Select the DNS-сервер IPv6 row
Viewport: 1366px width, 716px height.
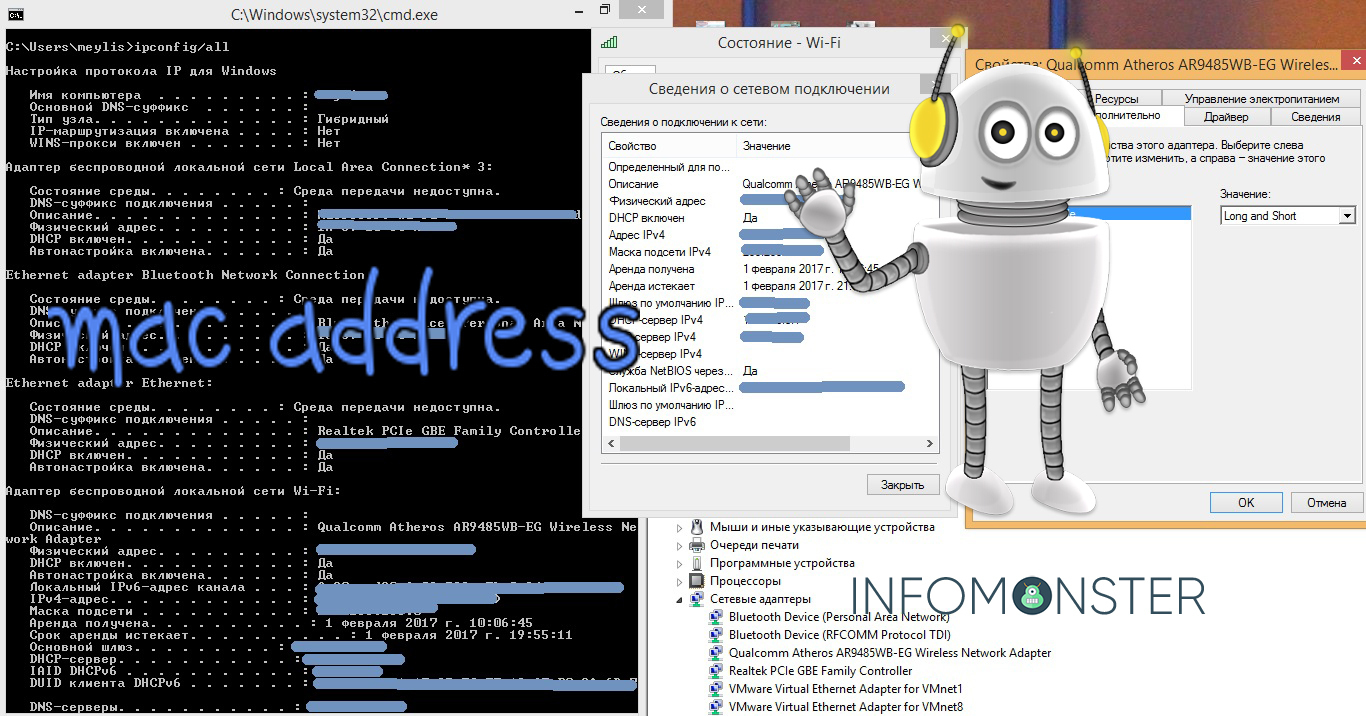769,422
